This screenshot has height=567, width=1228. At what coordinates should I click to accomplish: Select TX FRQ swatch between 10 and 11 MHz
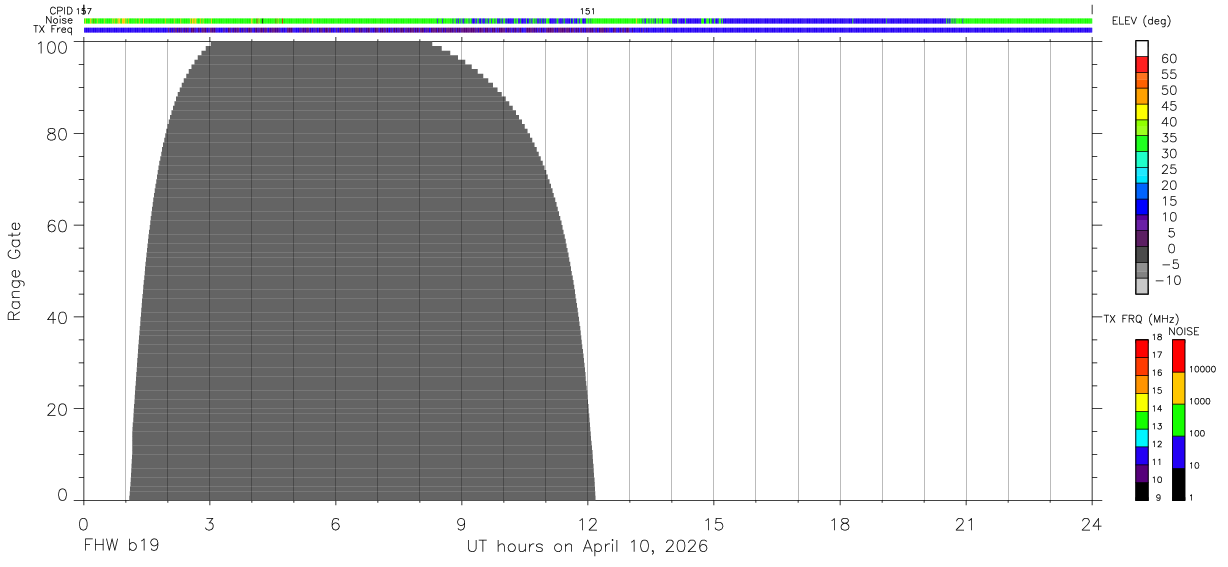coord(1142,473)
